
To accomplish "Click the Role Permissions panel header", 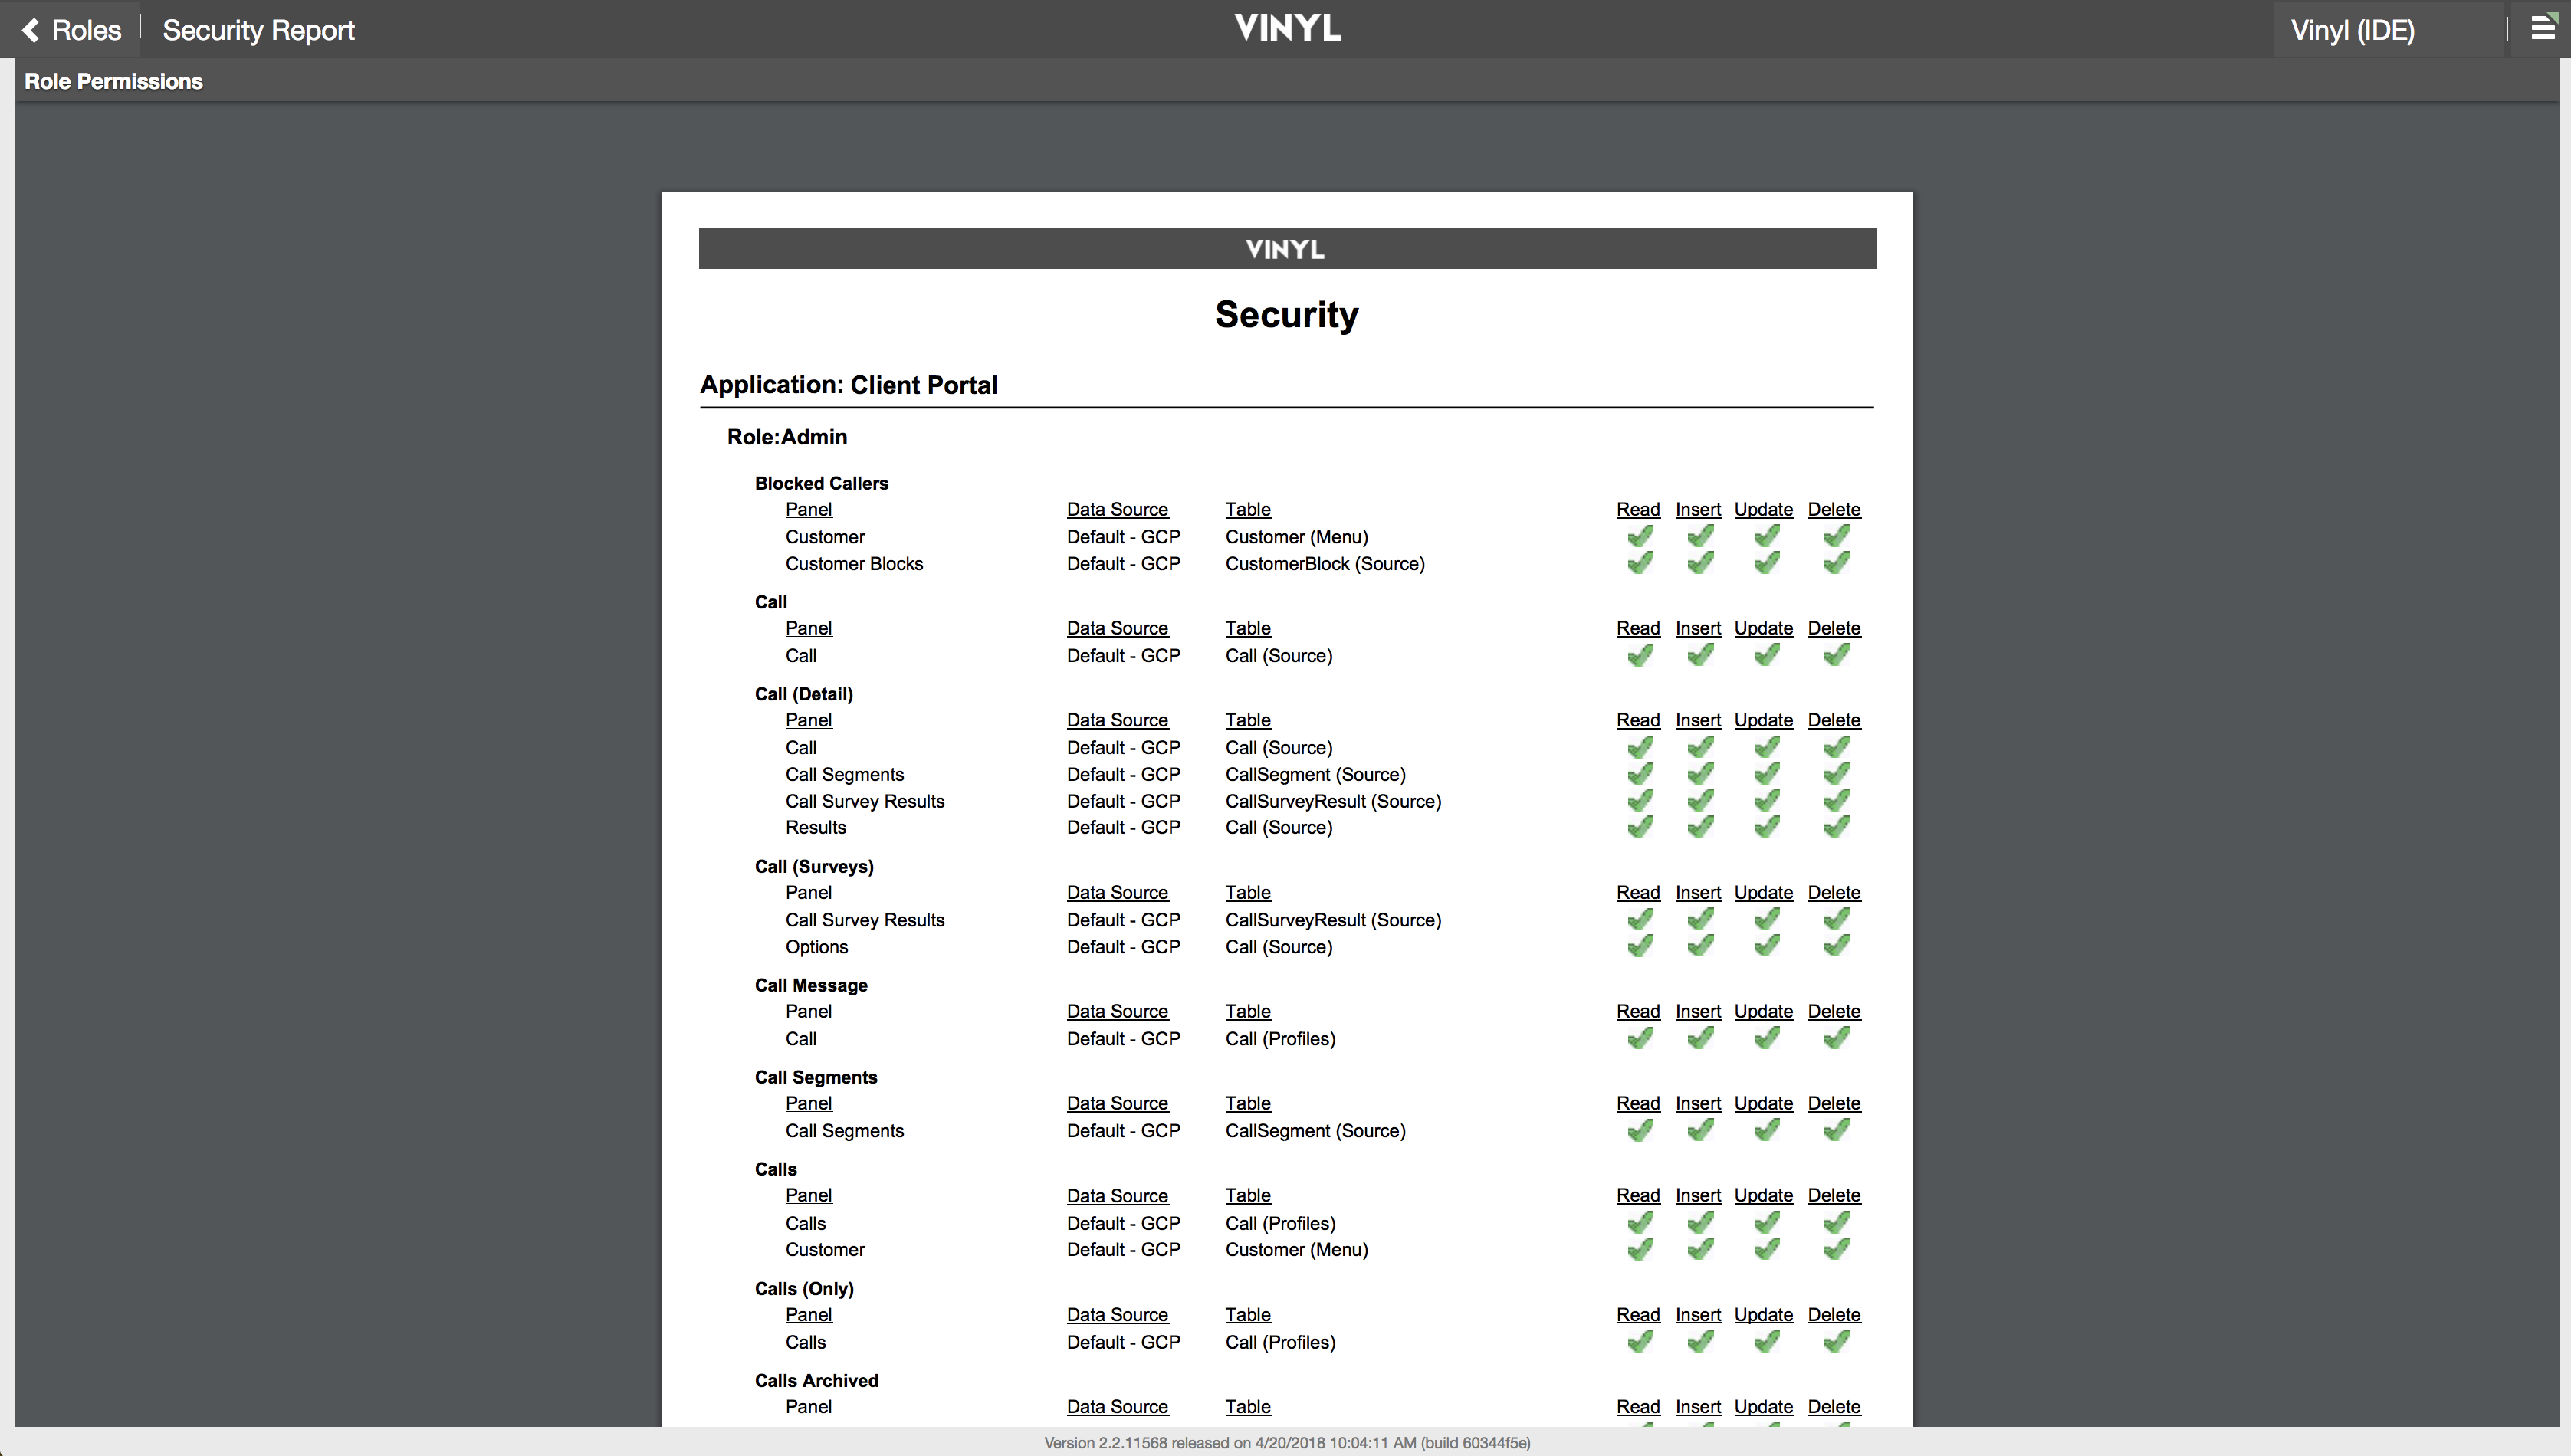I will click(113, 81).
